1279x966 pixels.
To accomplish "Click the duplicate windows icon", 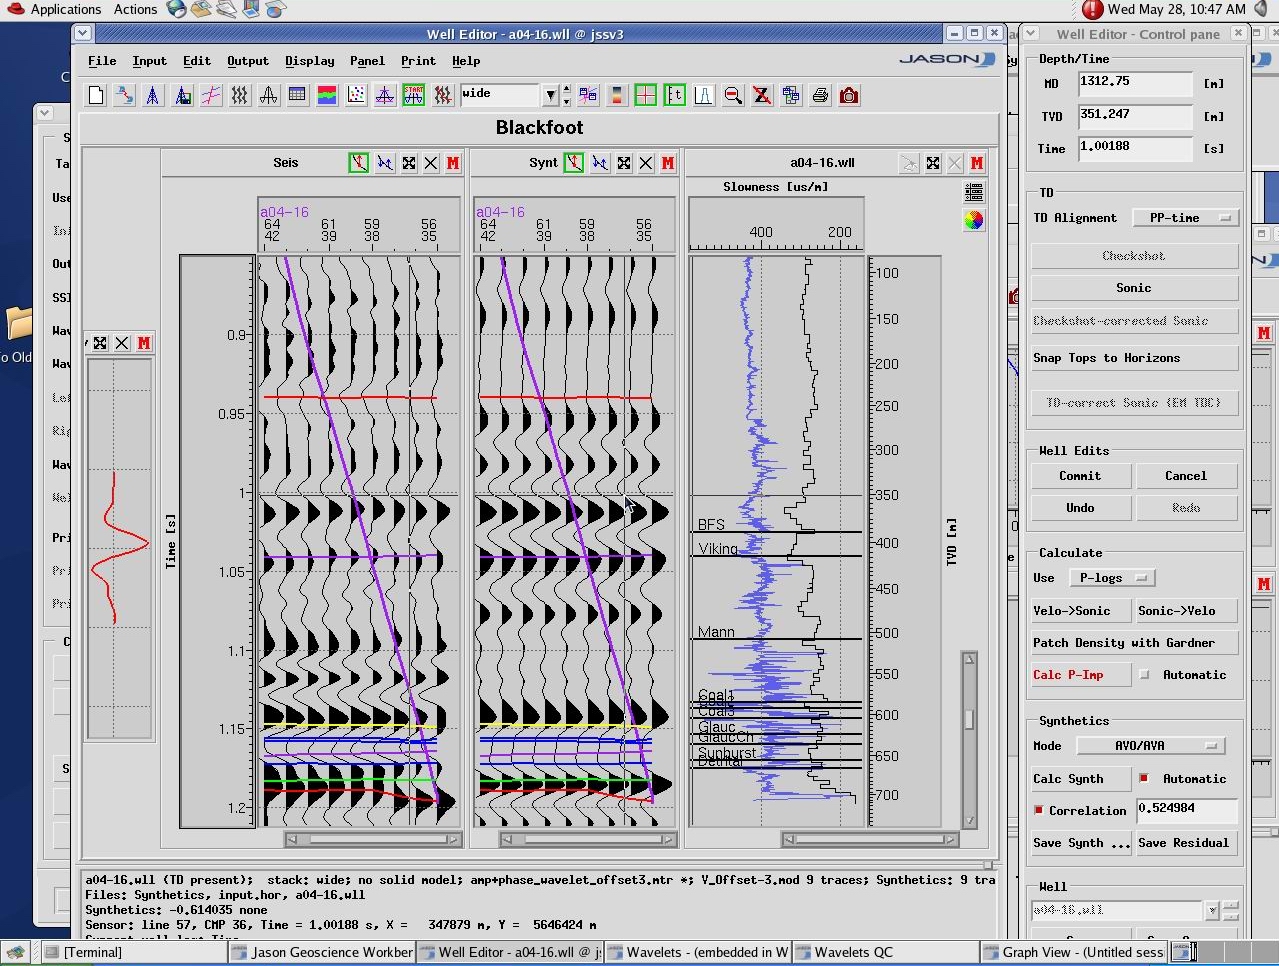I will (791, 95).
